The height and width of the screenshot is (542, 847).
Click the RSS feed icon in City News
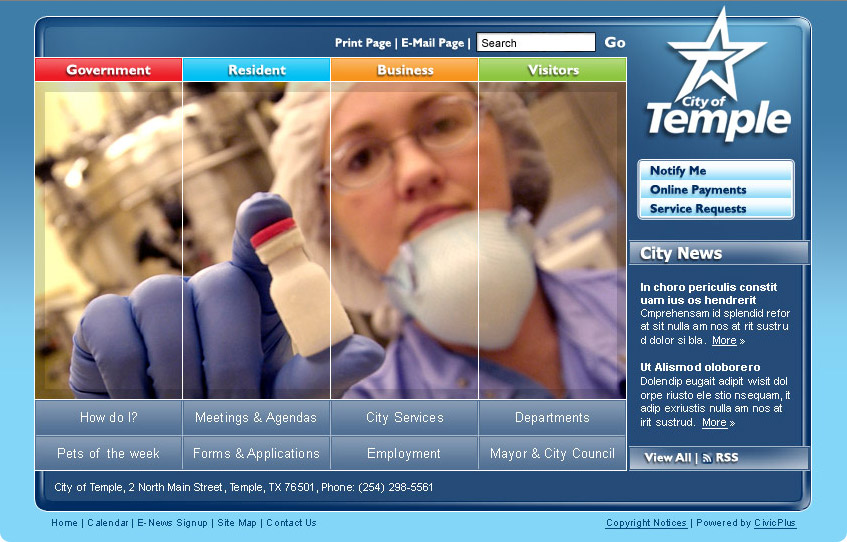tap(707, 458)
